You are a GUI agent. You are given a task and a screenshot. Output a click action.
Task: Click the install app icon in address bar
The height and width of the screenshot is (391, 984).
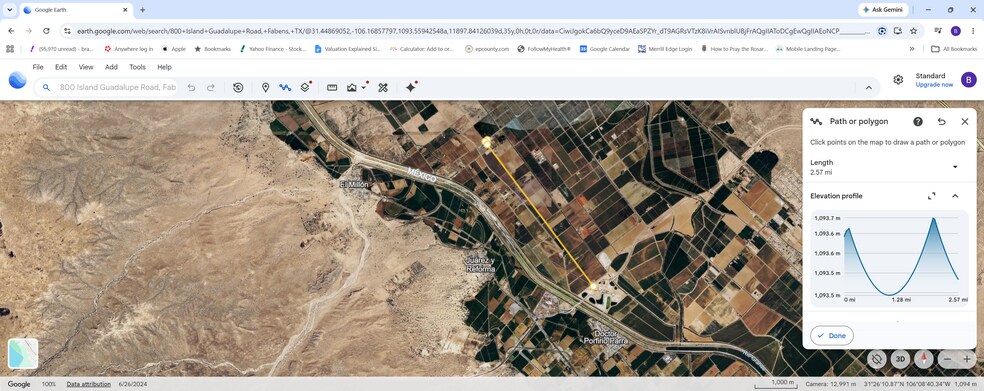coord(898,31)
